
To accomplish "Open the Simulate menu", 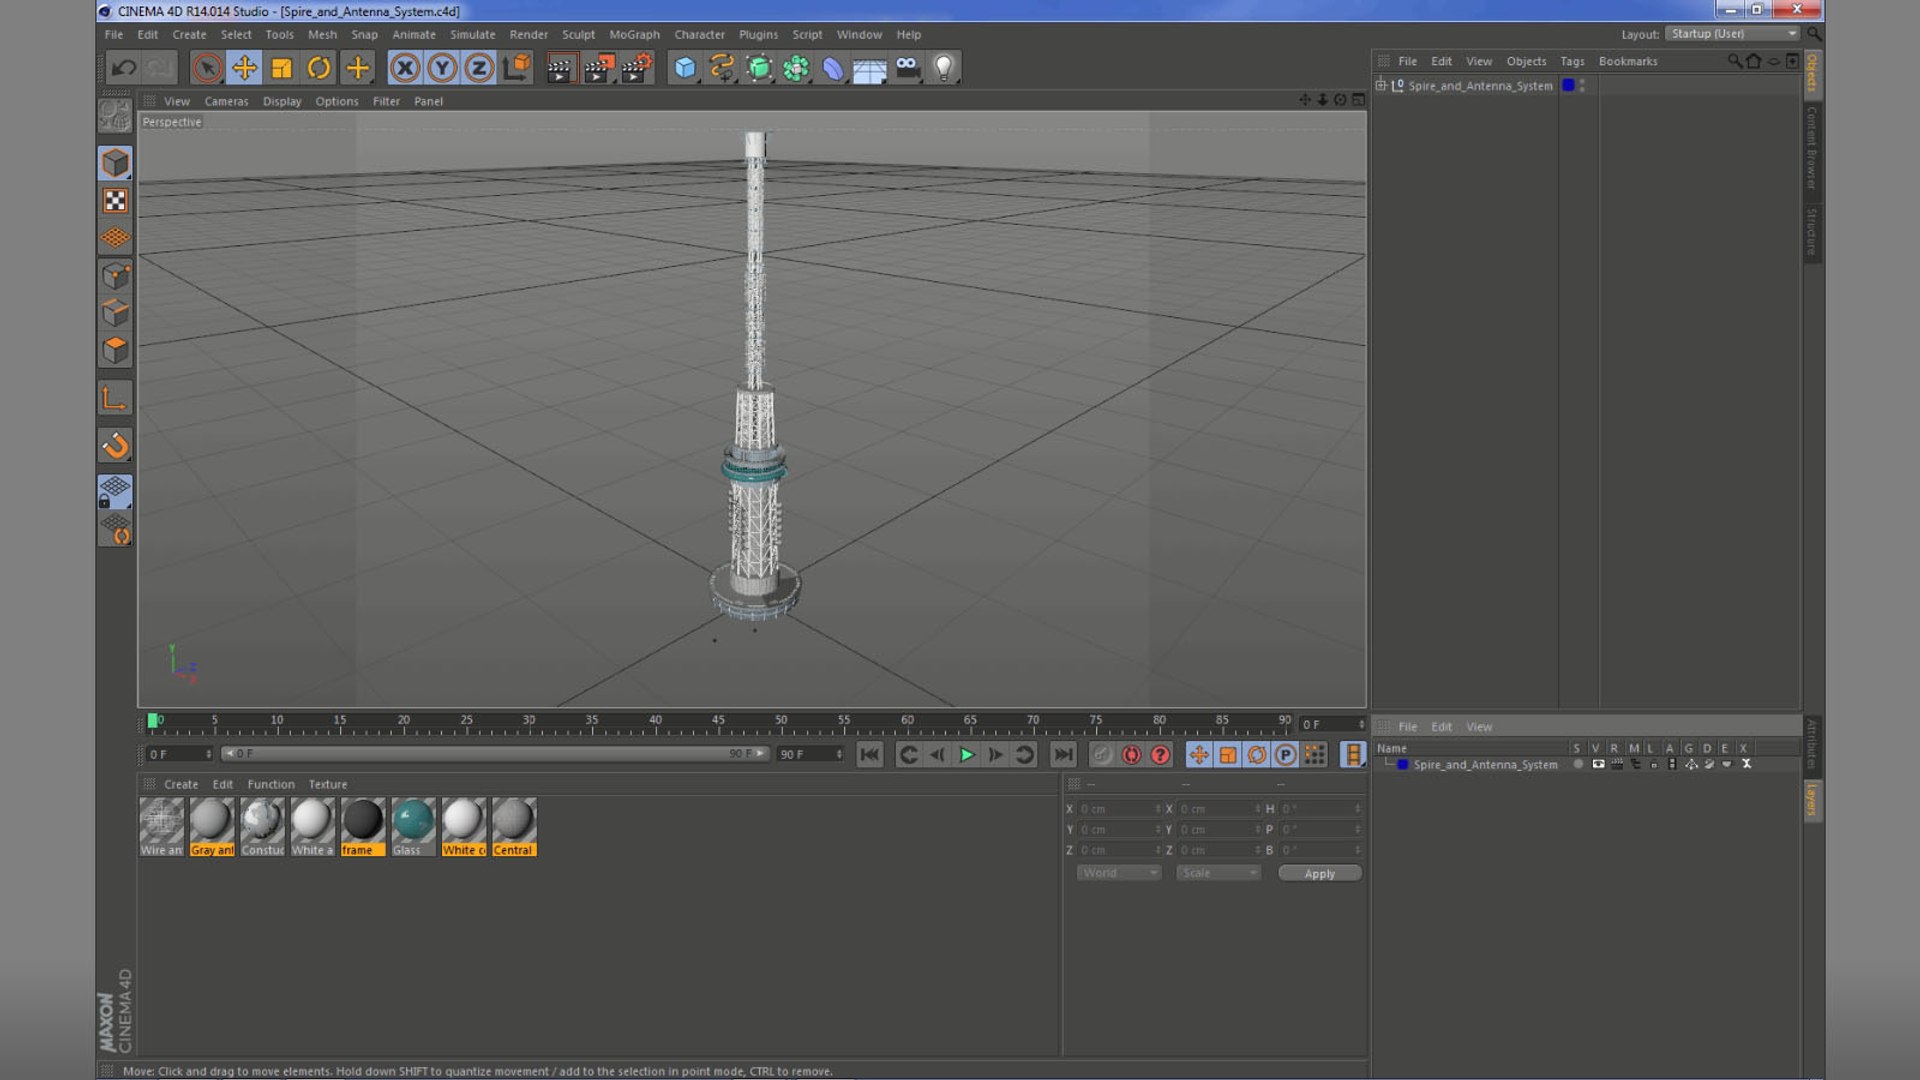I will (x=472, y=35).
